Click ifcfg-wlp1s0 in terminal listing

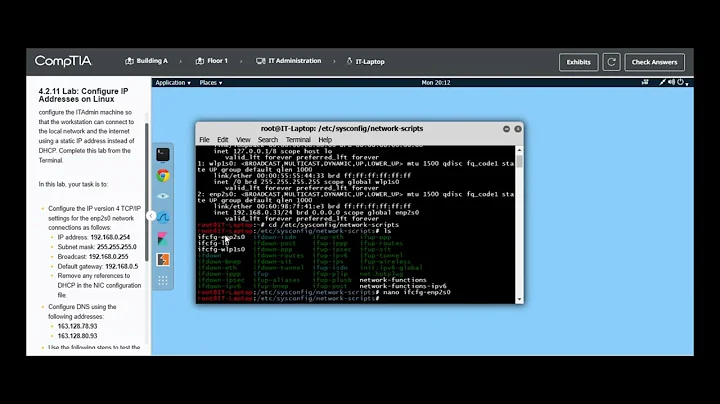point(221,249)
